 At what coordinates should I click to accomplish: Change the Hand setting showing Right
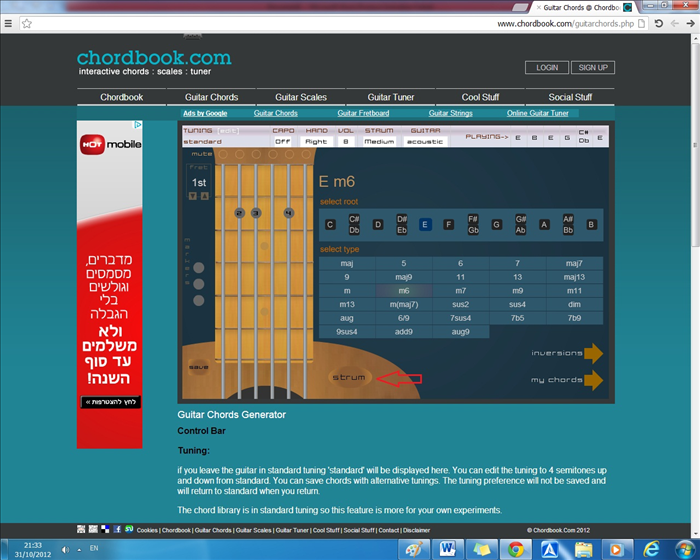pyautogui.click(x=316, y=141)
